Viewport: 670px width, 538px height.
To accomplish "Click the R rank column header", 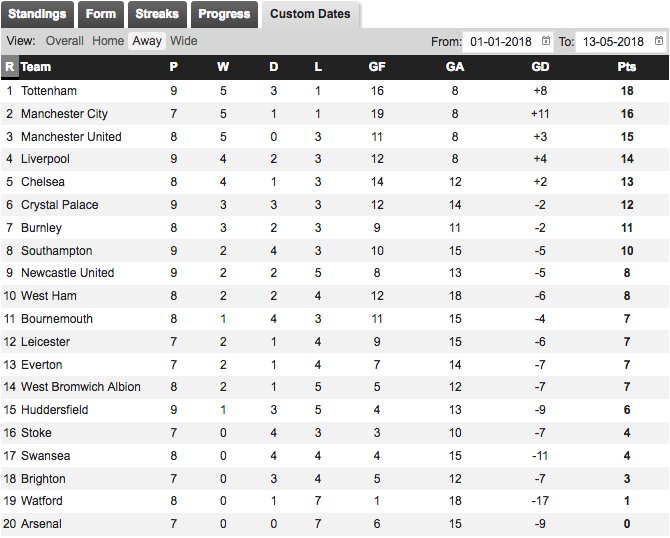I will [10, 67].
